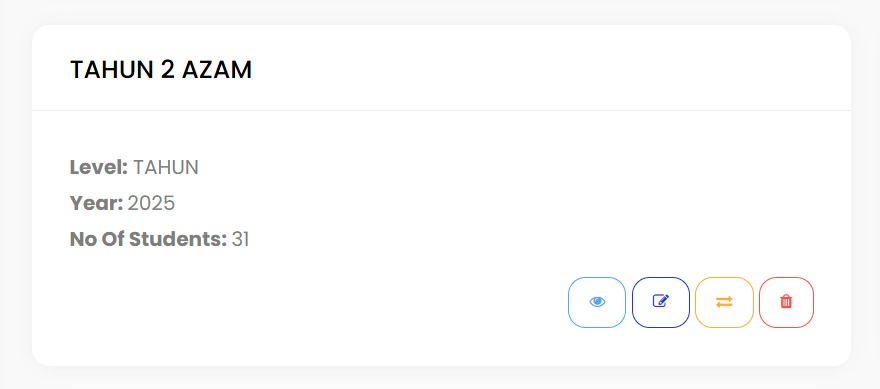The width and height of the screenshot is (880, 389).
Task: Edit the TAHUN 2 AZAM class
Action: (x=661, y=302)
